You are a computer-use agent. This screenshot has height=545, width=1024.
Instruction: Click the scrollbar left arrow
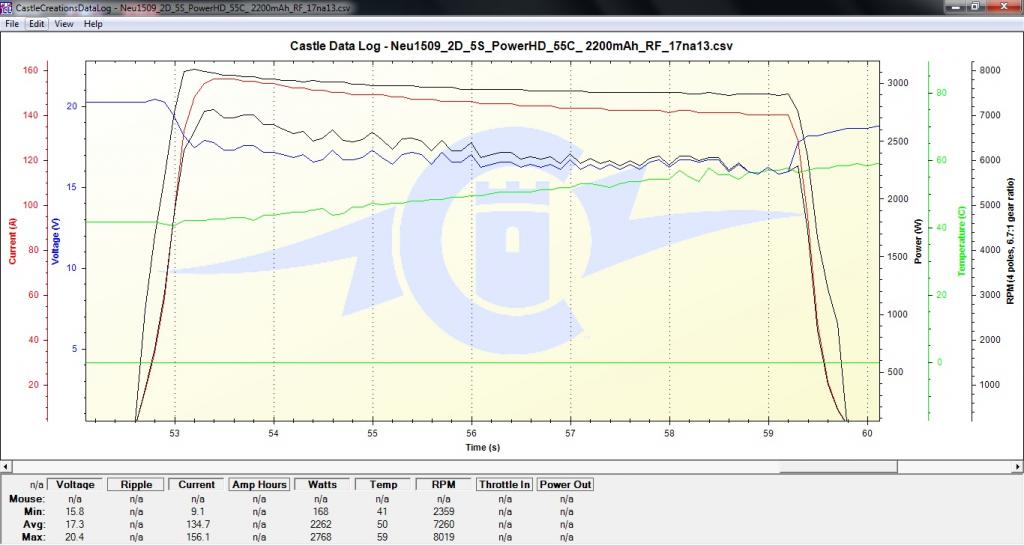pos(6,467)
